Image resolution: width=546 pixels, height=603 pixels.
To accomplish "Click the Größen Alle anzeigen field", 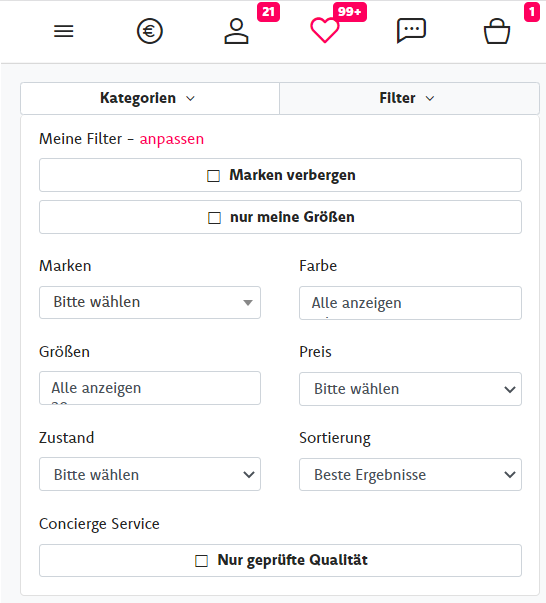I will pyautogui.click(x=150, y=388).
